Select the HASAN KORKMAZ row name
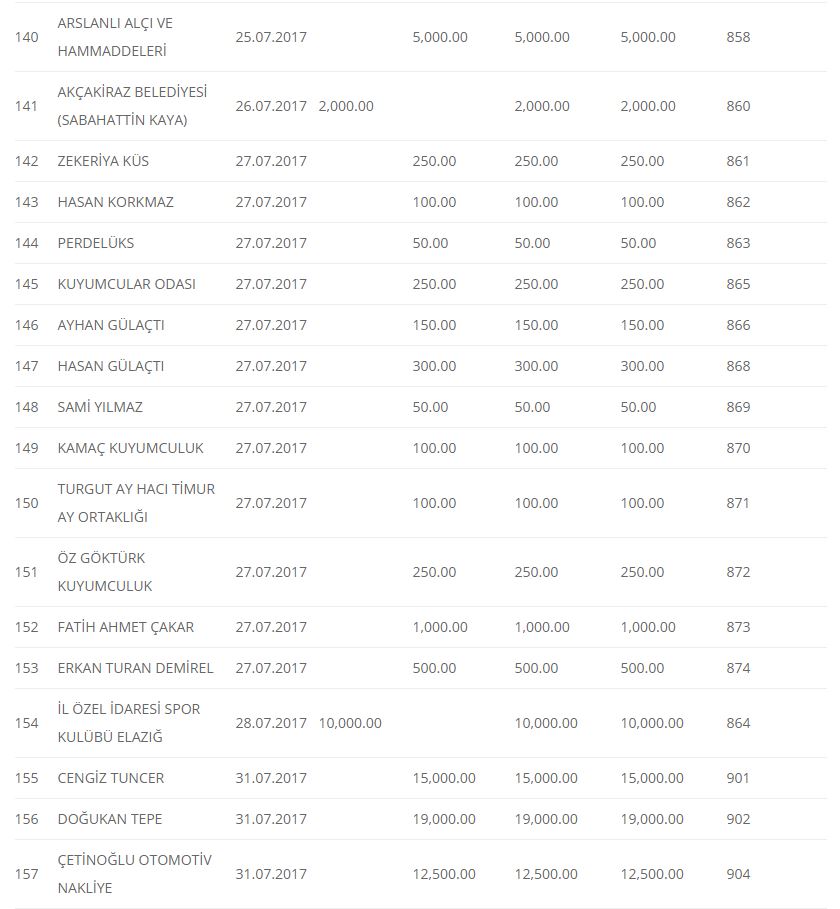Image resolution: width=840 pixels, height=909 pixels. tap(115, 202)
